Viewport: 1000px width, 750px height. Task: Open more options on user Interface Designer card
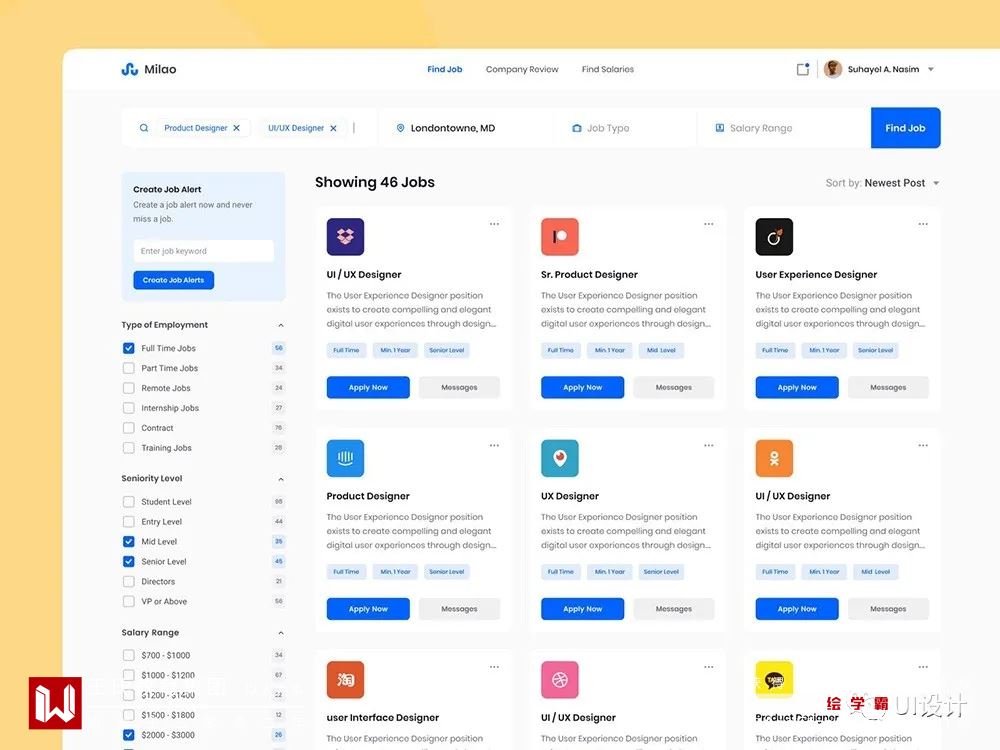click(494, 666)
